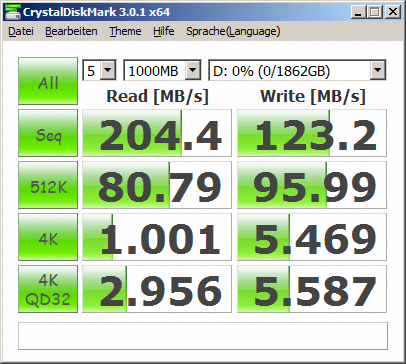
Task: Select the 512K write result 95.99
Action: [x=312, y=185]
